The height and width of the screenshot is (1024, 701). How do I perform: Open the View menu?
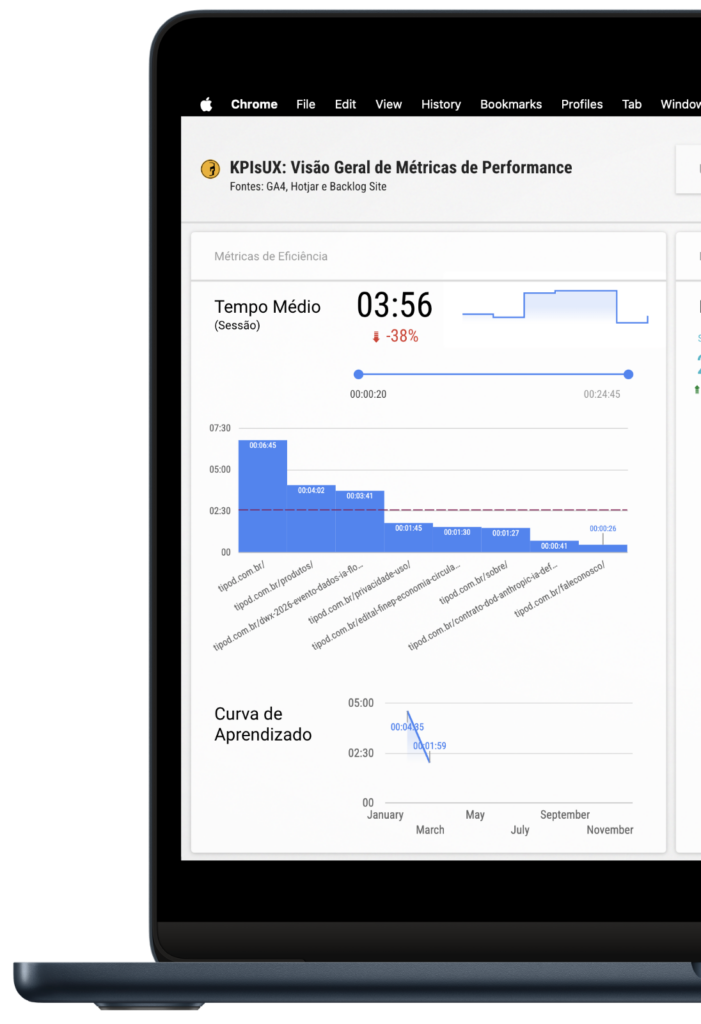coord(388,104)
